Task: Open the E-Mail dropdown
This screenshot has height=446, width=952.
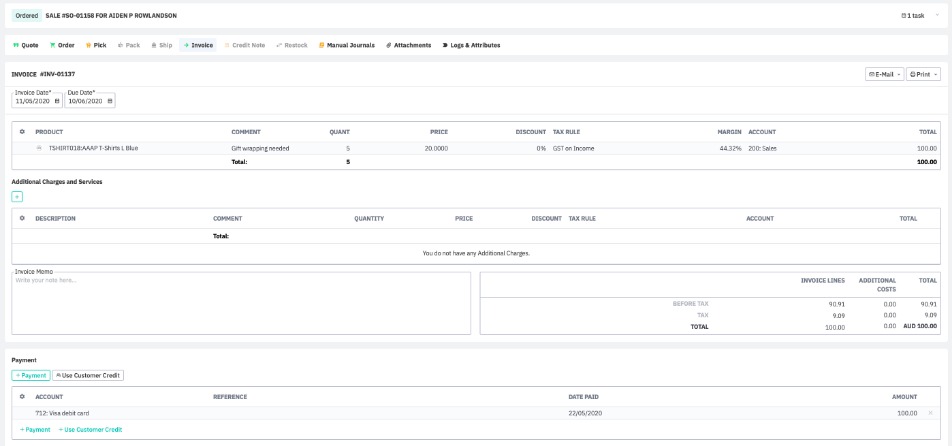Action: [884, 74]
